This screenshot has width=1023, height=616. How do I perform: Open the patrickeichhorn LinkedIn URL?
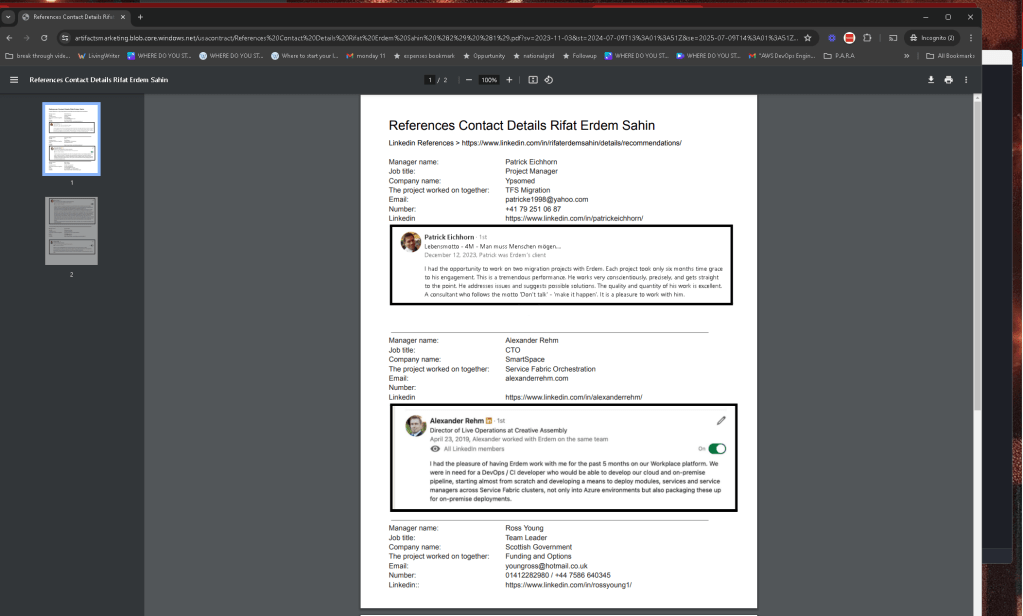coord(574,219)
